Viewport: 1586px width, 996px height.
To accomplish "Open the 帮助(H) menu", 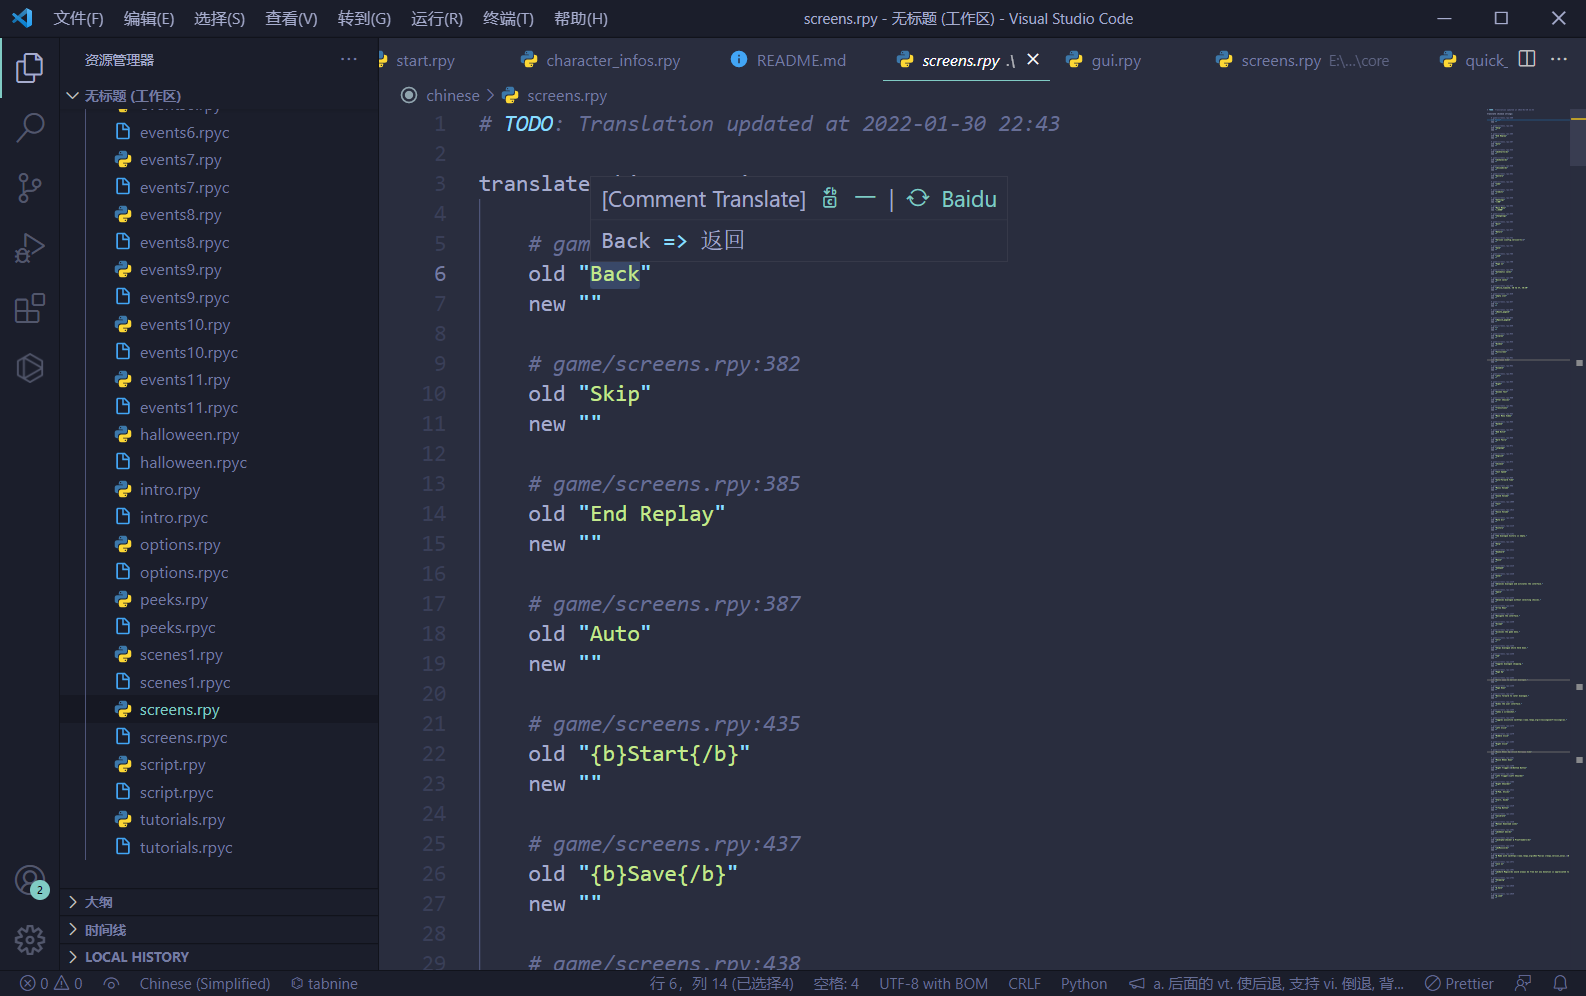I will (581, 19).
